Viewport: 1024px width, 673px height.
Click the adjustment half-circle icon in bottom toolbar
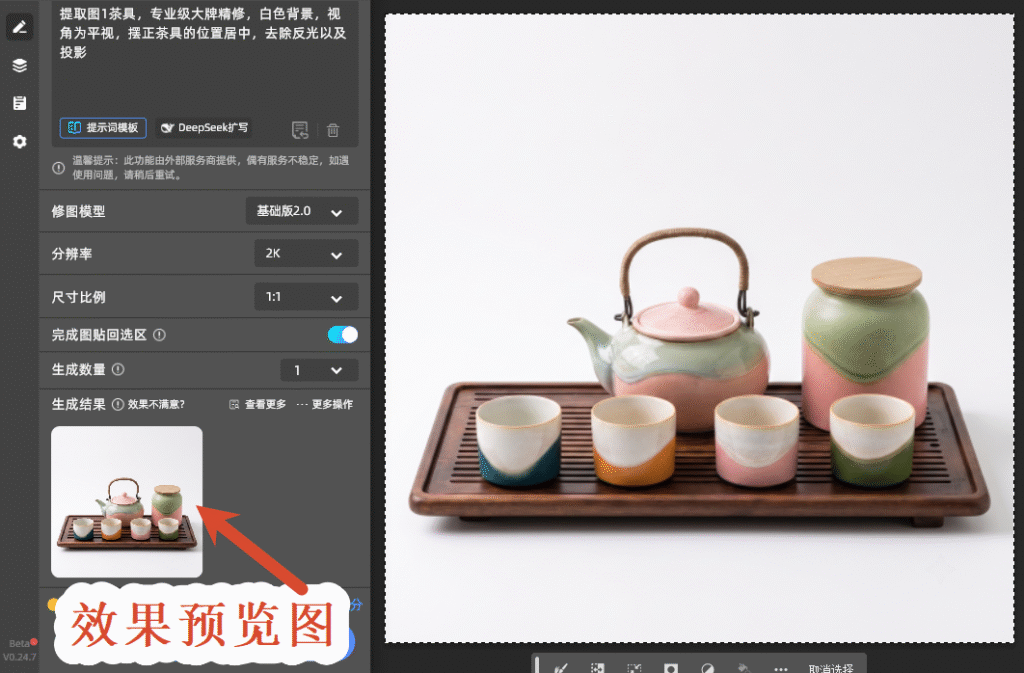click(x=707, y=668)
